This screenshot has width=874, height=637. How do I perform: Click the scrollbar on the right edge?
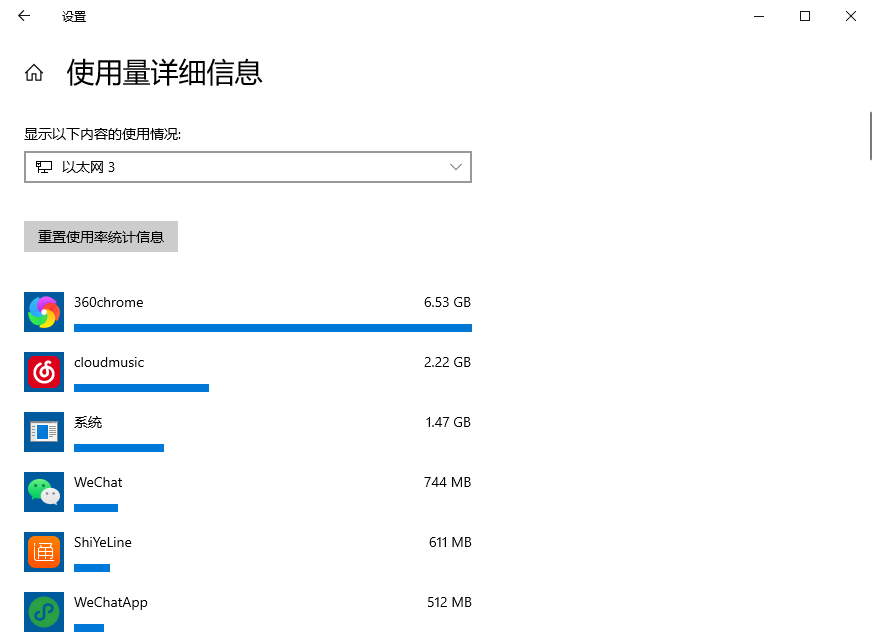click(869, 135)
